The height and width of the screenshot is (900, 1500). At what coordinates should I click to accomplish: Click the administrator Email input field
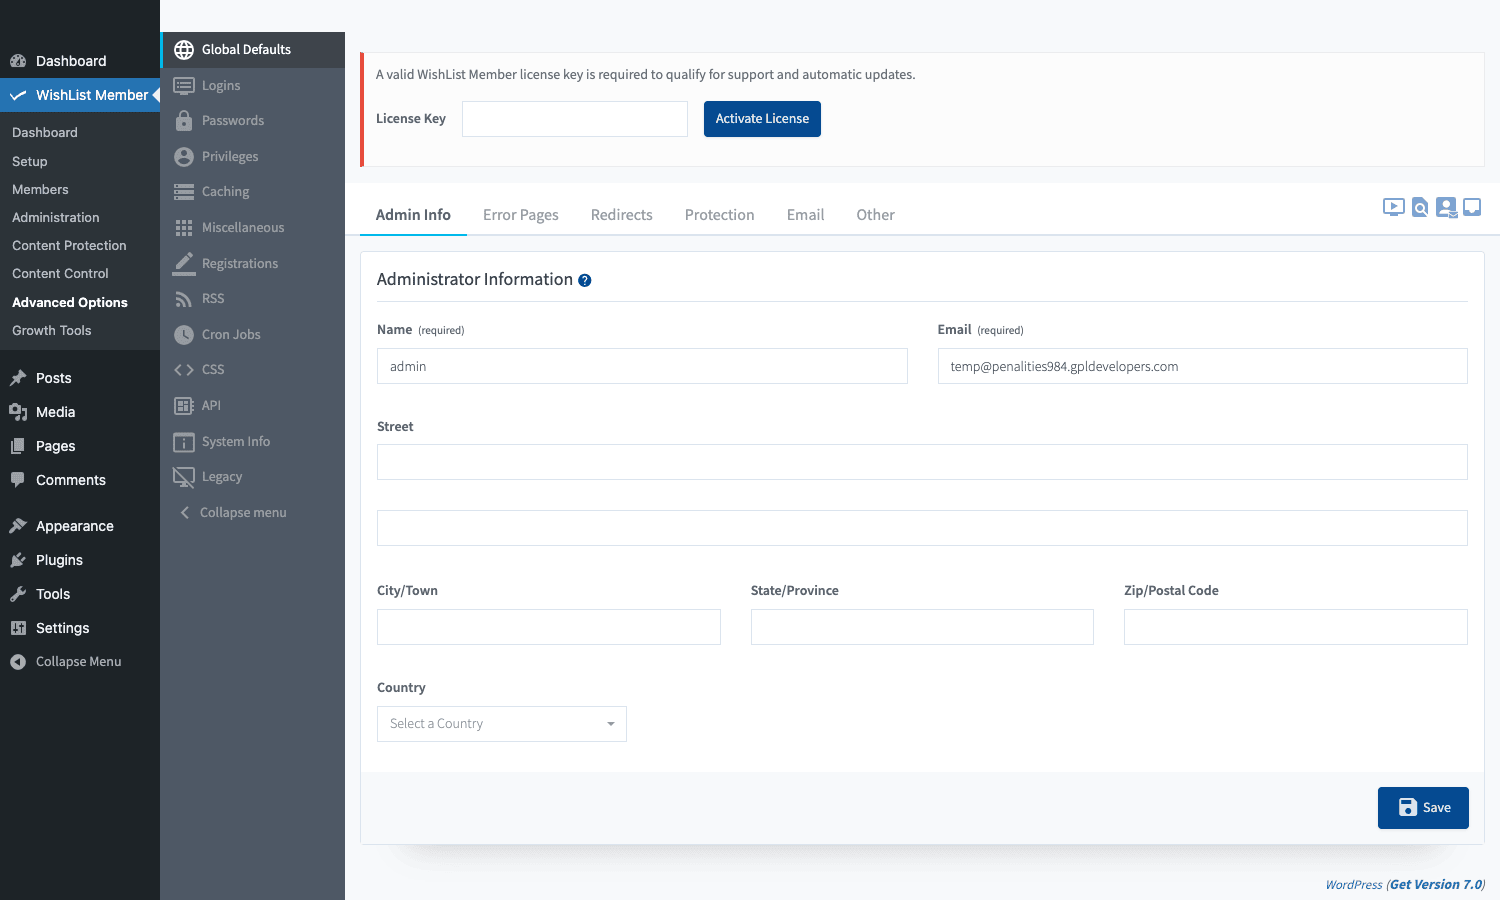click(1203, 366)
